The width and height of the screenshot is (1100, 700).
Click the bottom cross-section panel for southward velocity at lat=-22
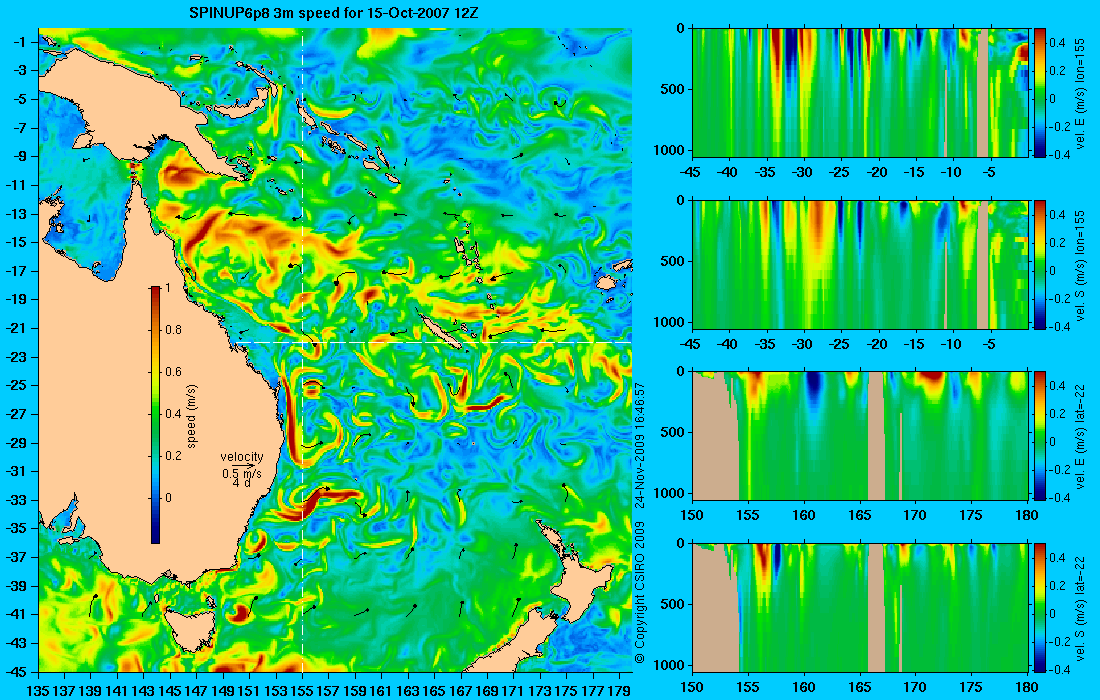click(x=860, y=607)
